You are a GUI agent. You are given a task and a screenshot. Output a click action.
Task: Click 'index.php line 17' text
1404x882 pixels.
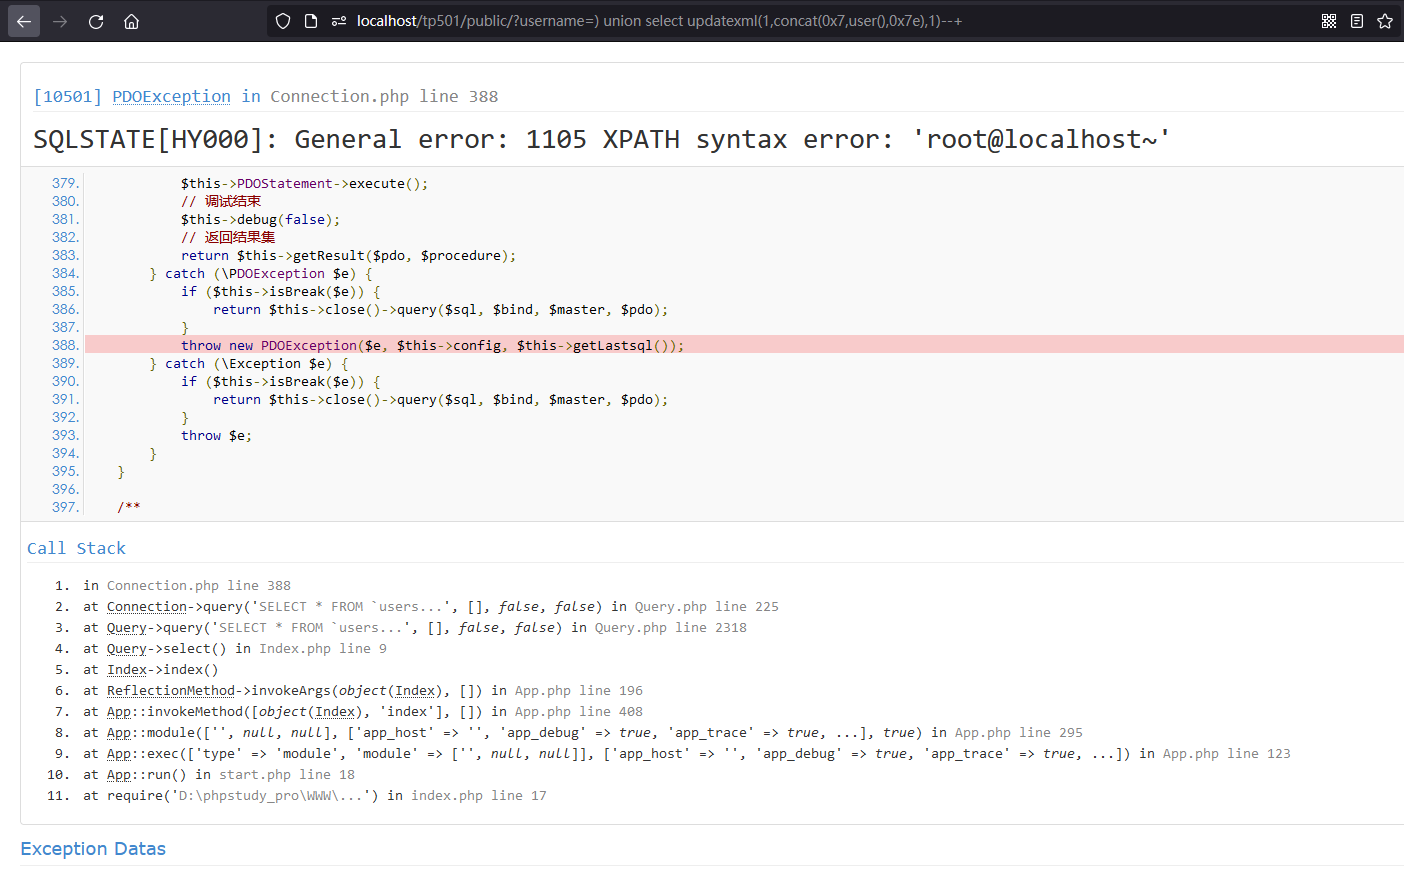[x=479, y=796]
